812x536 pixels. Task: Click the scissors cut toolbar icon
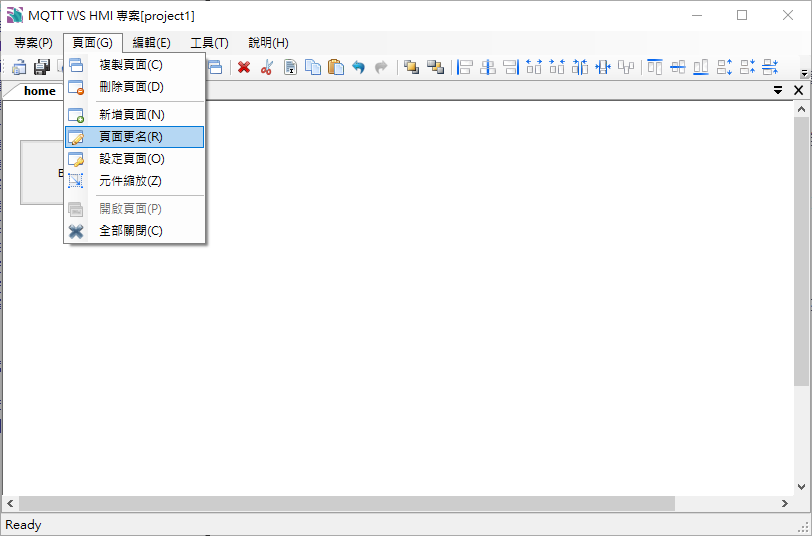pyautogui.click(x=267, y=67)
